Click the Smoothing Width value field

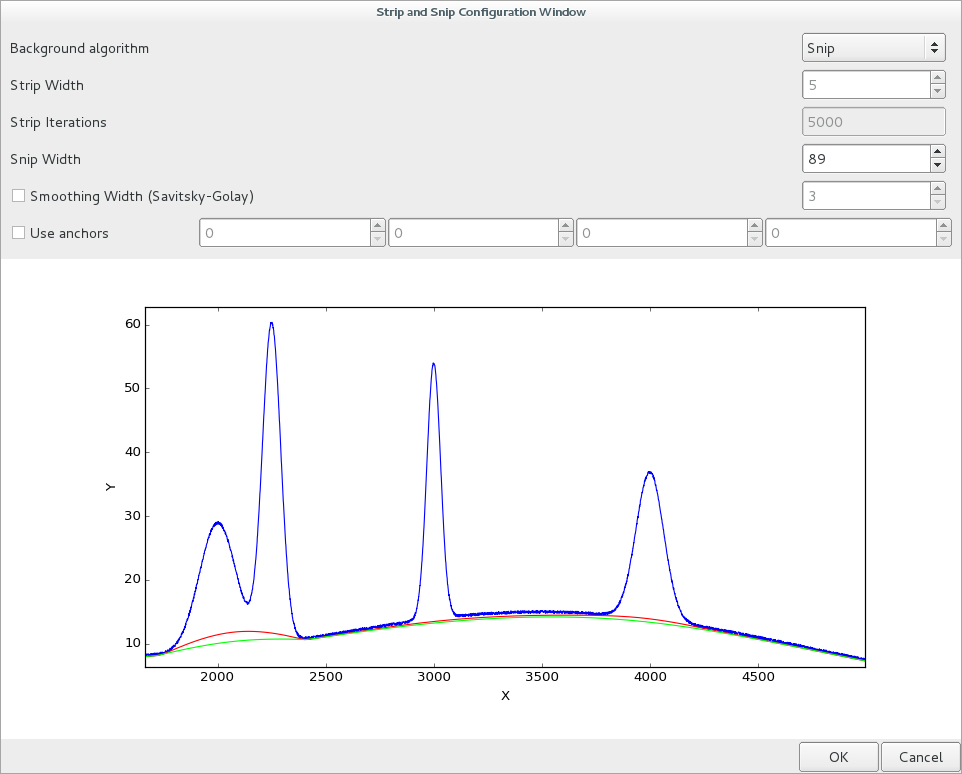coord(865,196)
